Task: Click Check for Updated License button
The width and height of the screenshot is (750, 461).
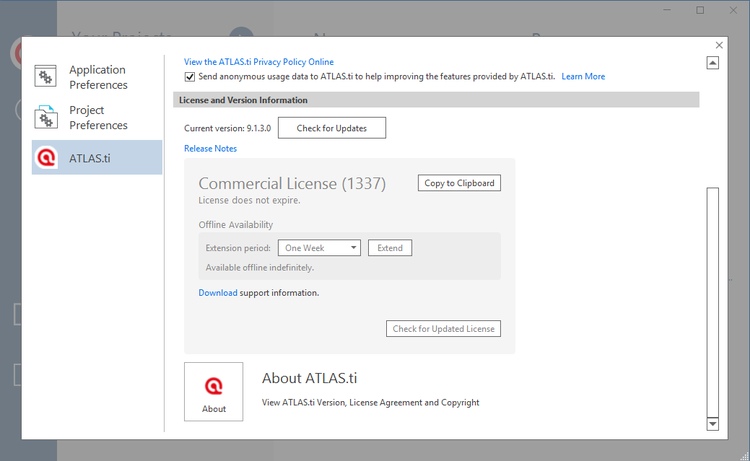Action: pyautogui.click(x=443, y=329)
